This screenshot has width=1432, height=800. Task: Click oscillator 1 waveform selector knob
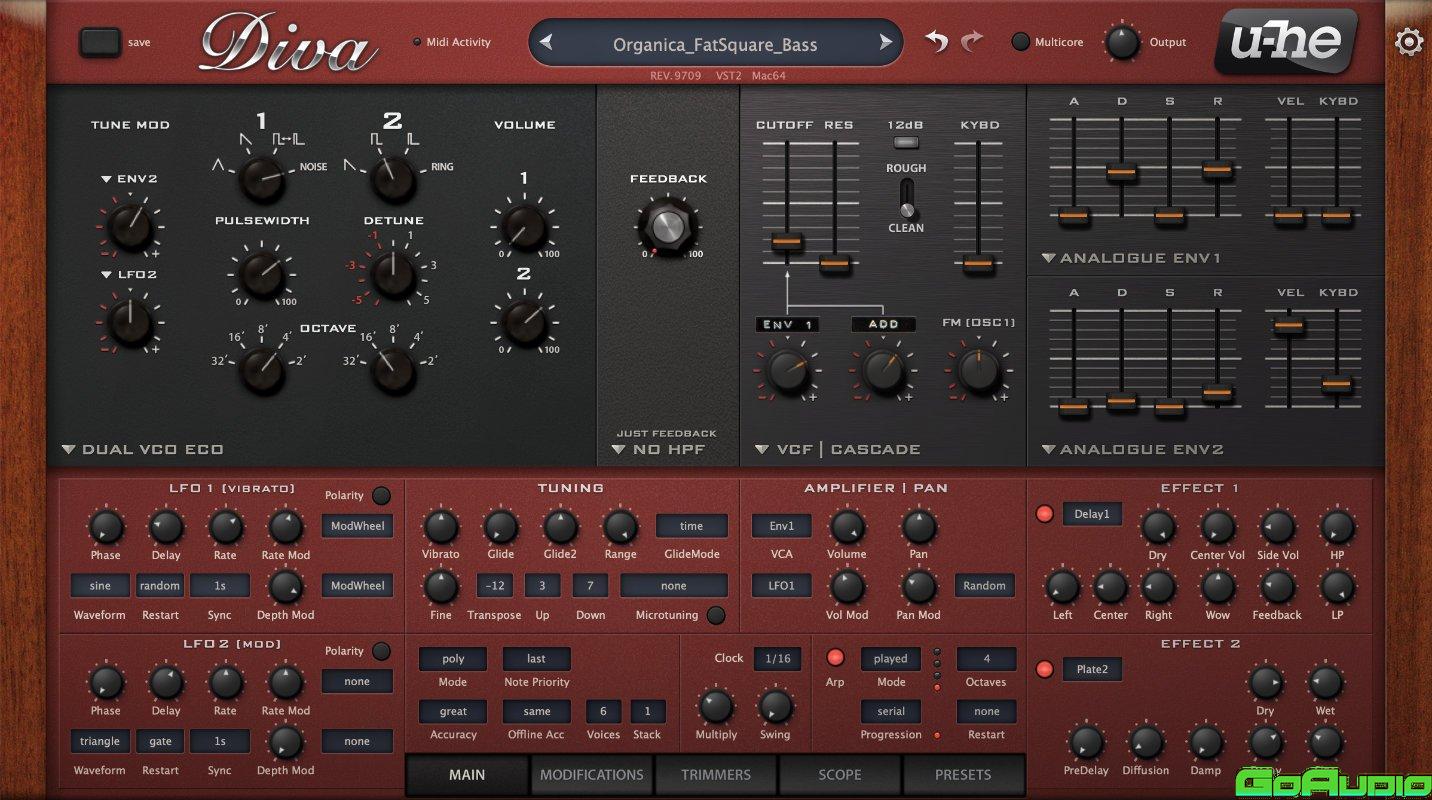pyautogui.click(x=261, y=179)
